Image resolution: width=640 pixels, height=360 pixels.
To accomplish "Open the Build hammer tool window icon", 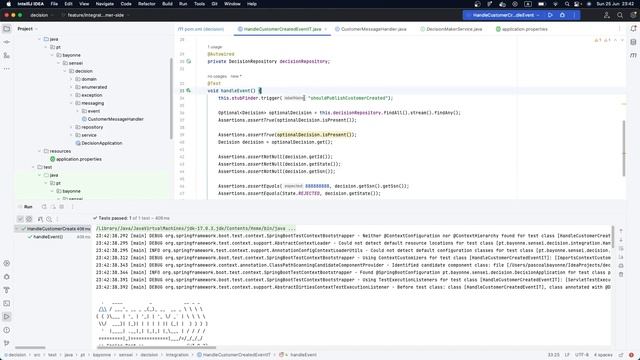I will pos(7,290).
